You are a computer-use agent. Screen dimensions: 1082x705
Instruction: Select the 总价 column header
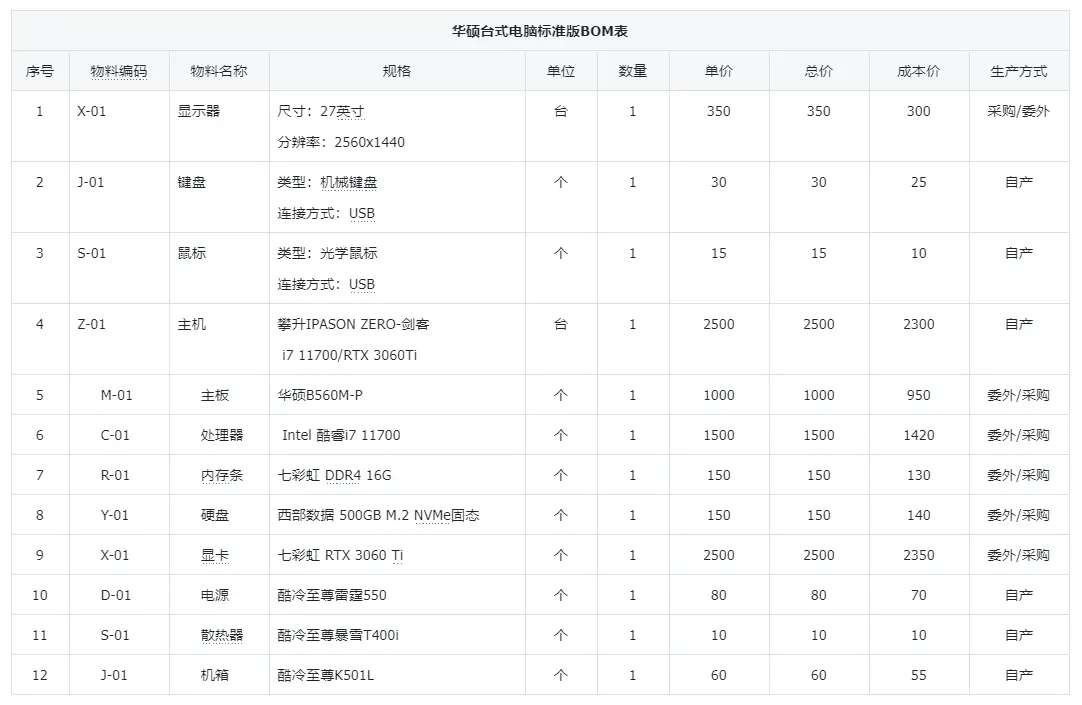(818, 71)
